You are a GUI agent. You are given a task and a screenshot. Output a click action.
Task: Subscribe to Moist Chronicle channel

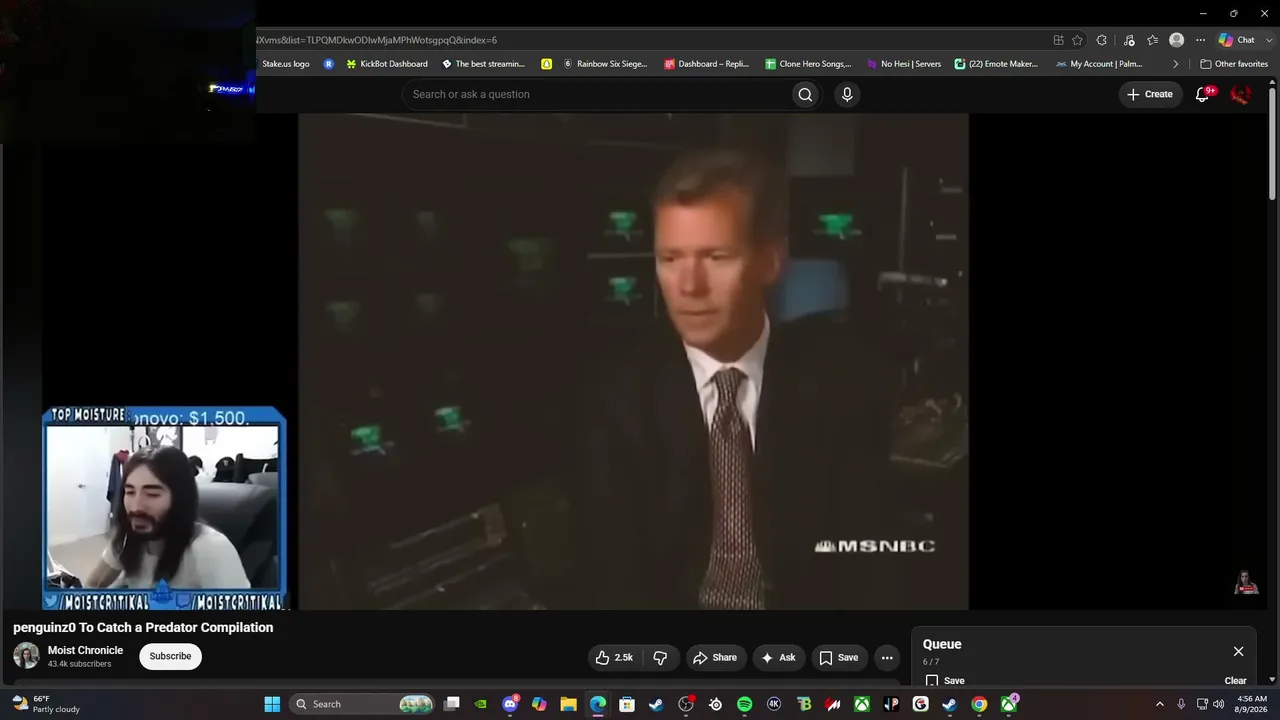pos(170,656)
